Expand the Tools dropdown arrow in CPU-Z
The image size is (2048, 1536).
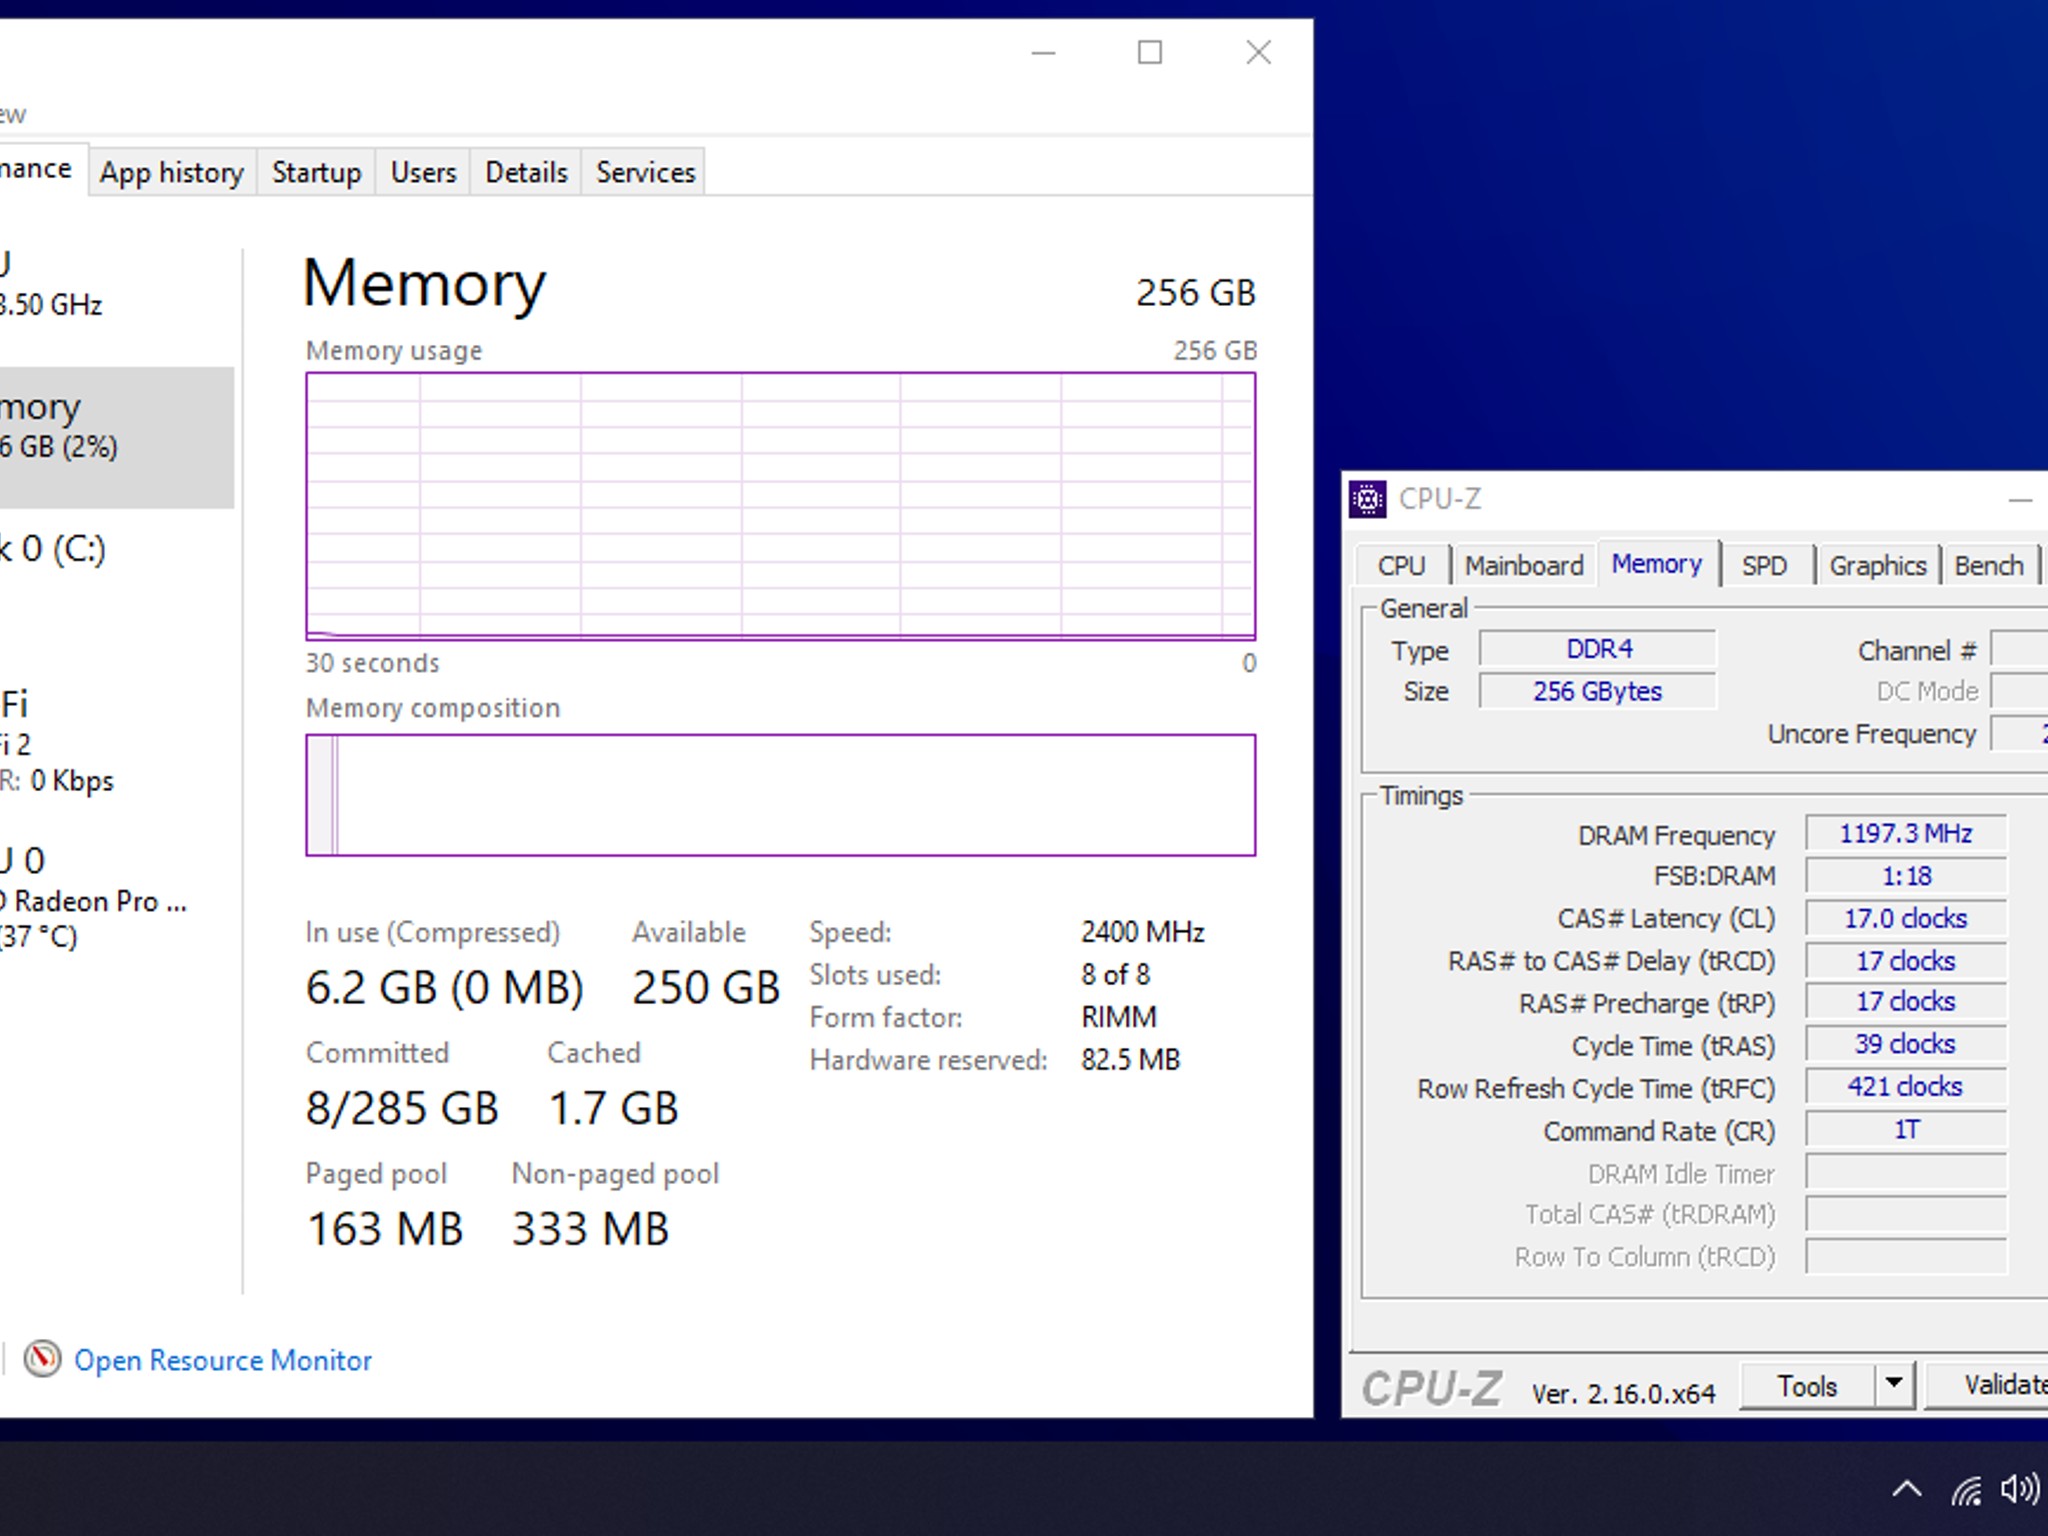click(x=1893, y=1384)
